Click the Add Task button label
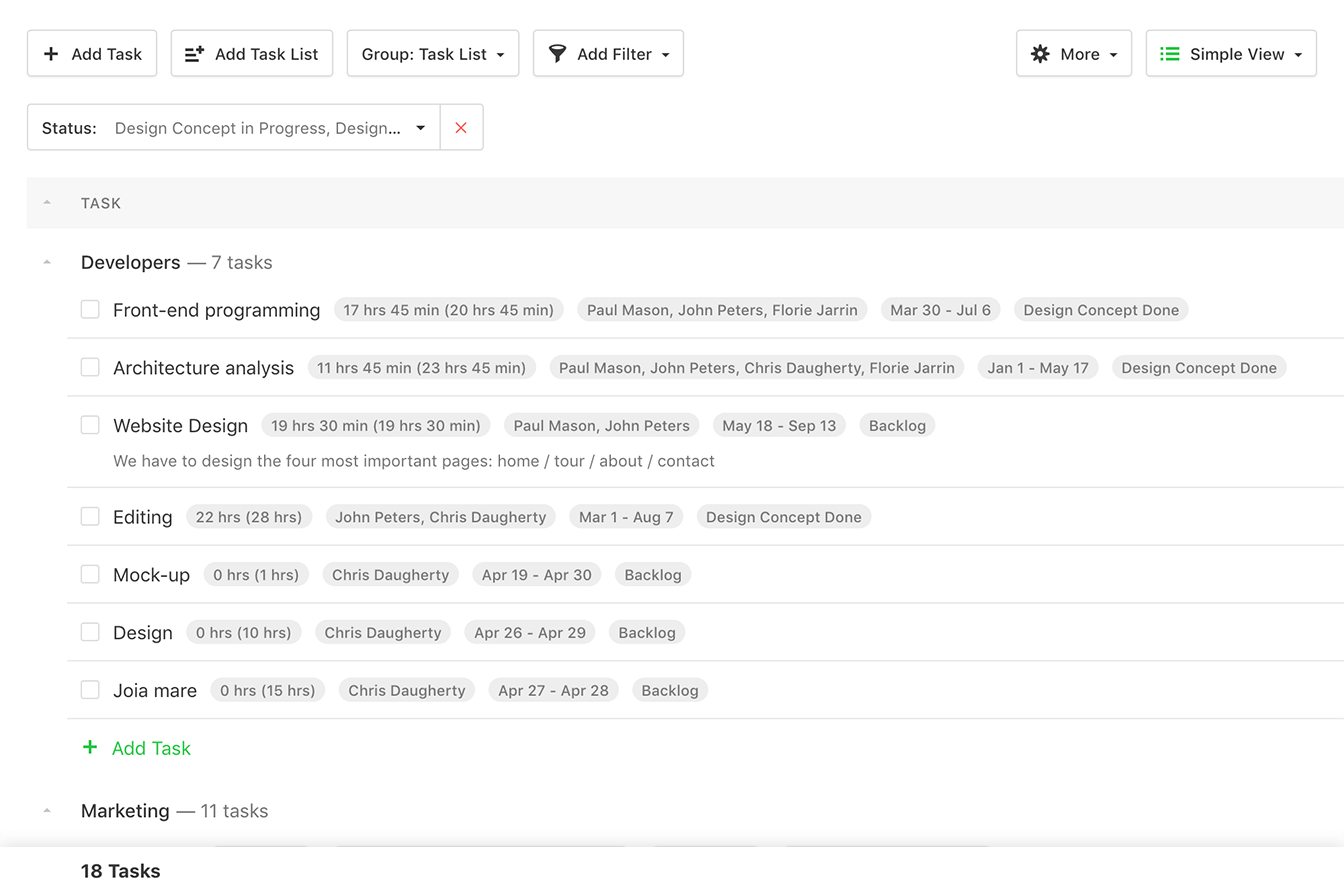This screenshot has width=1344, height=890. pos(107,54)
